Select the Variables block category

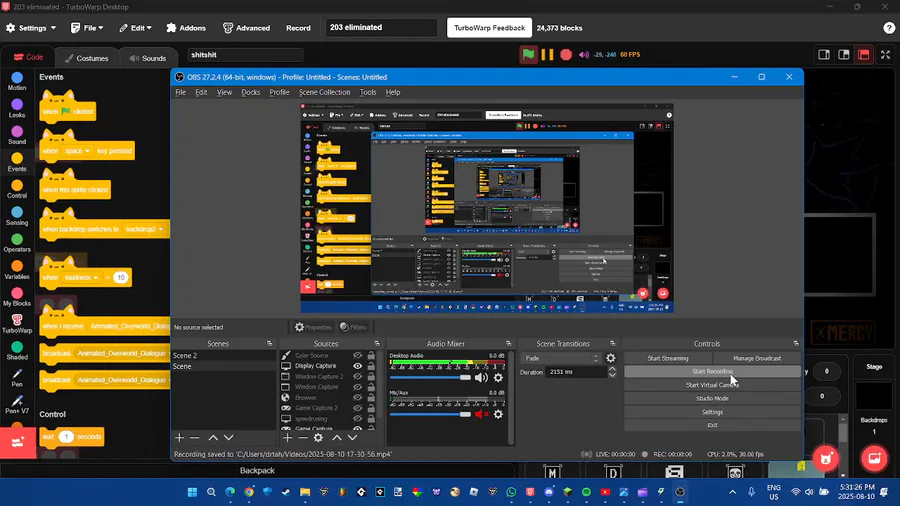(x=17, y=270)
